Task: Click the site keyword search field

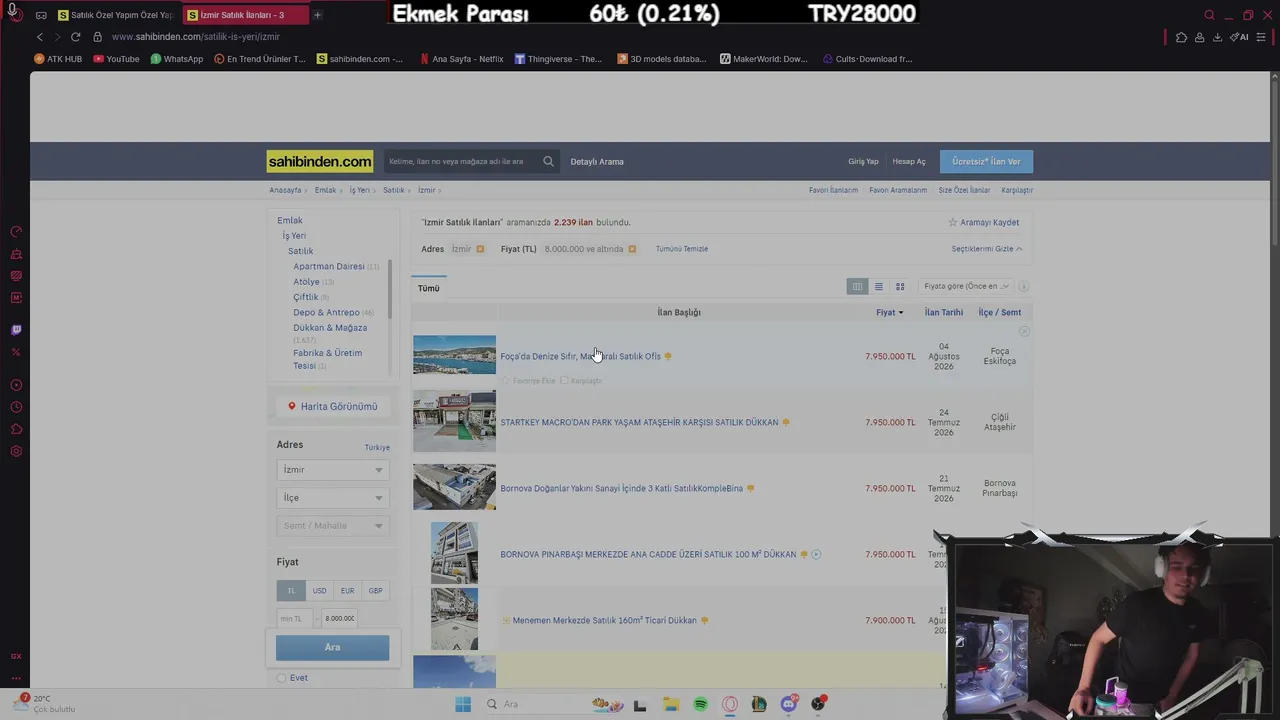Action: click(x=462, y=161)
